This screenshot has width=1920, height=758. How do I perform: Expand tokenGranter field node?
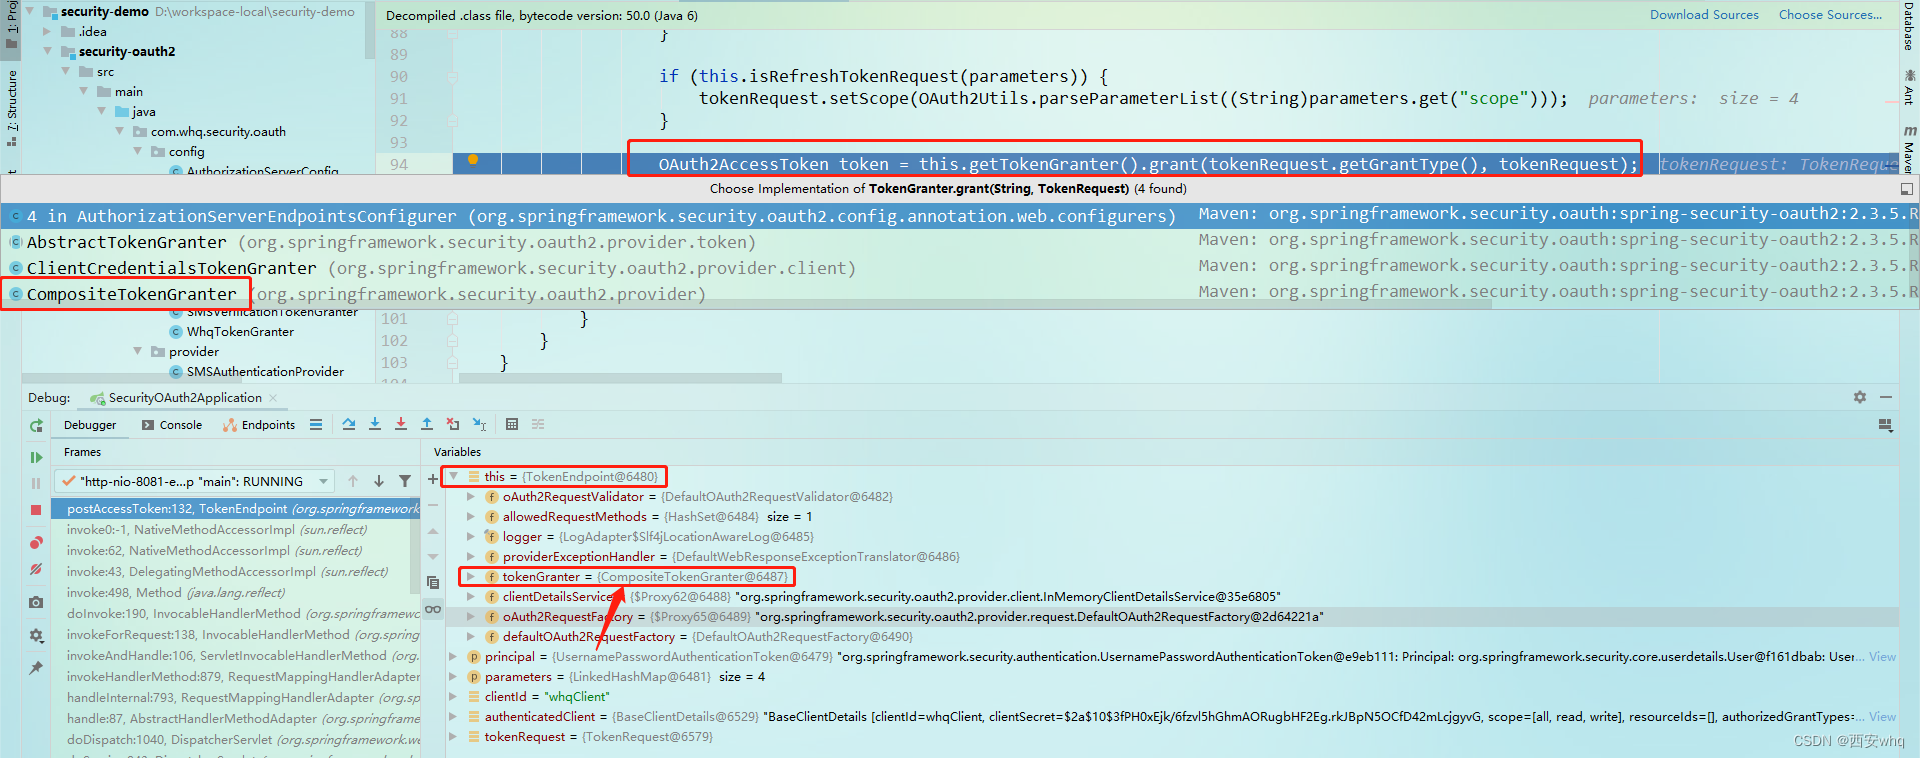point(471,577)
